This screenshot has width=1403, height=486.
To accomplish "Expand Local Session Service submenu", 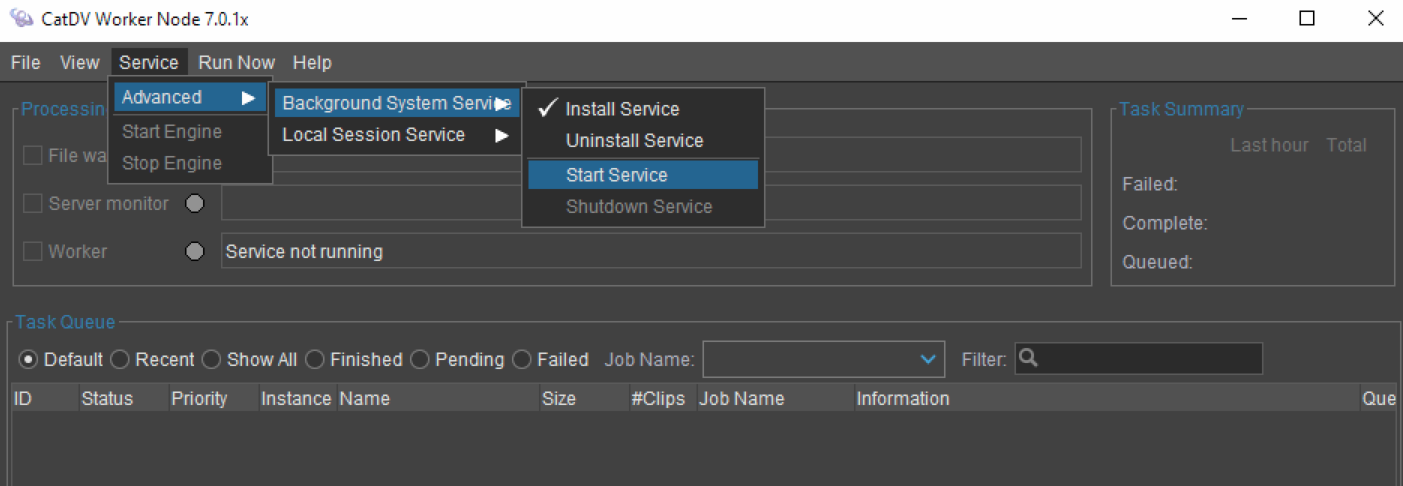I will [396, 134].
